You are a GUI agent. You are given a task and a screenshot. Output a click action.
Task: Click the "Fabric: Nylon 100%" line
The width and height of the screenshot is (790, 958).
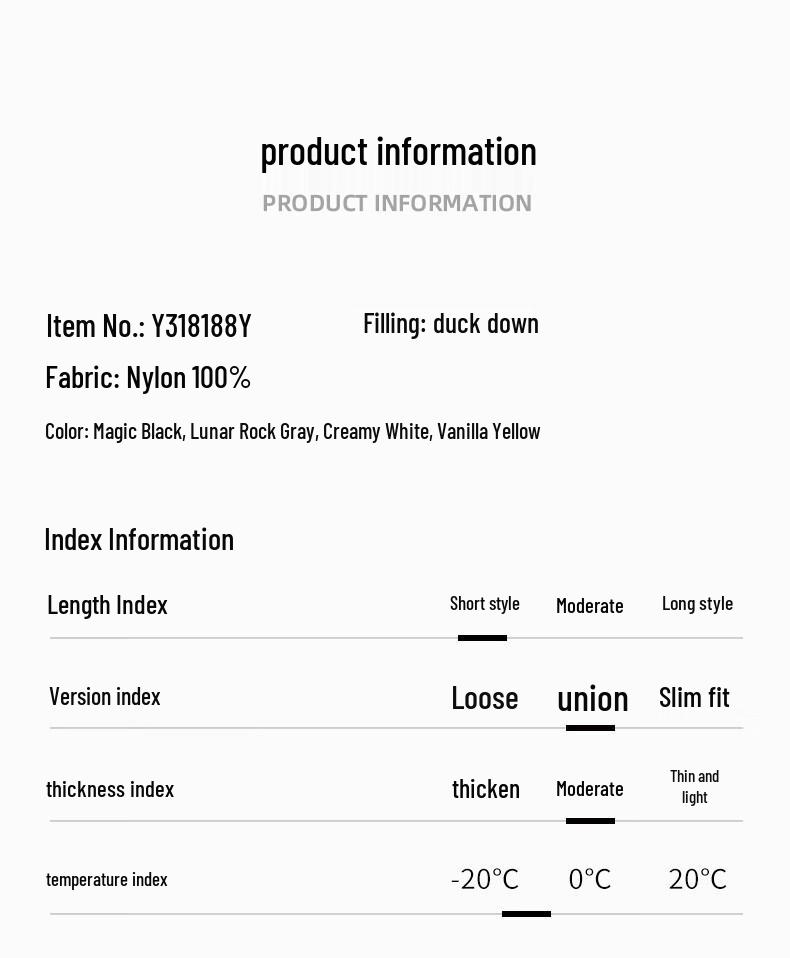point(148,378)
